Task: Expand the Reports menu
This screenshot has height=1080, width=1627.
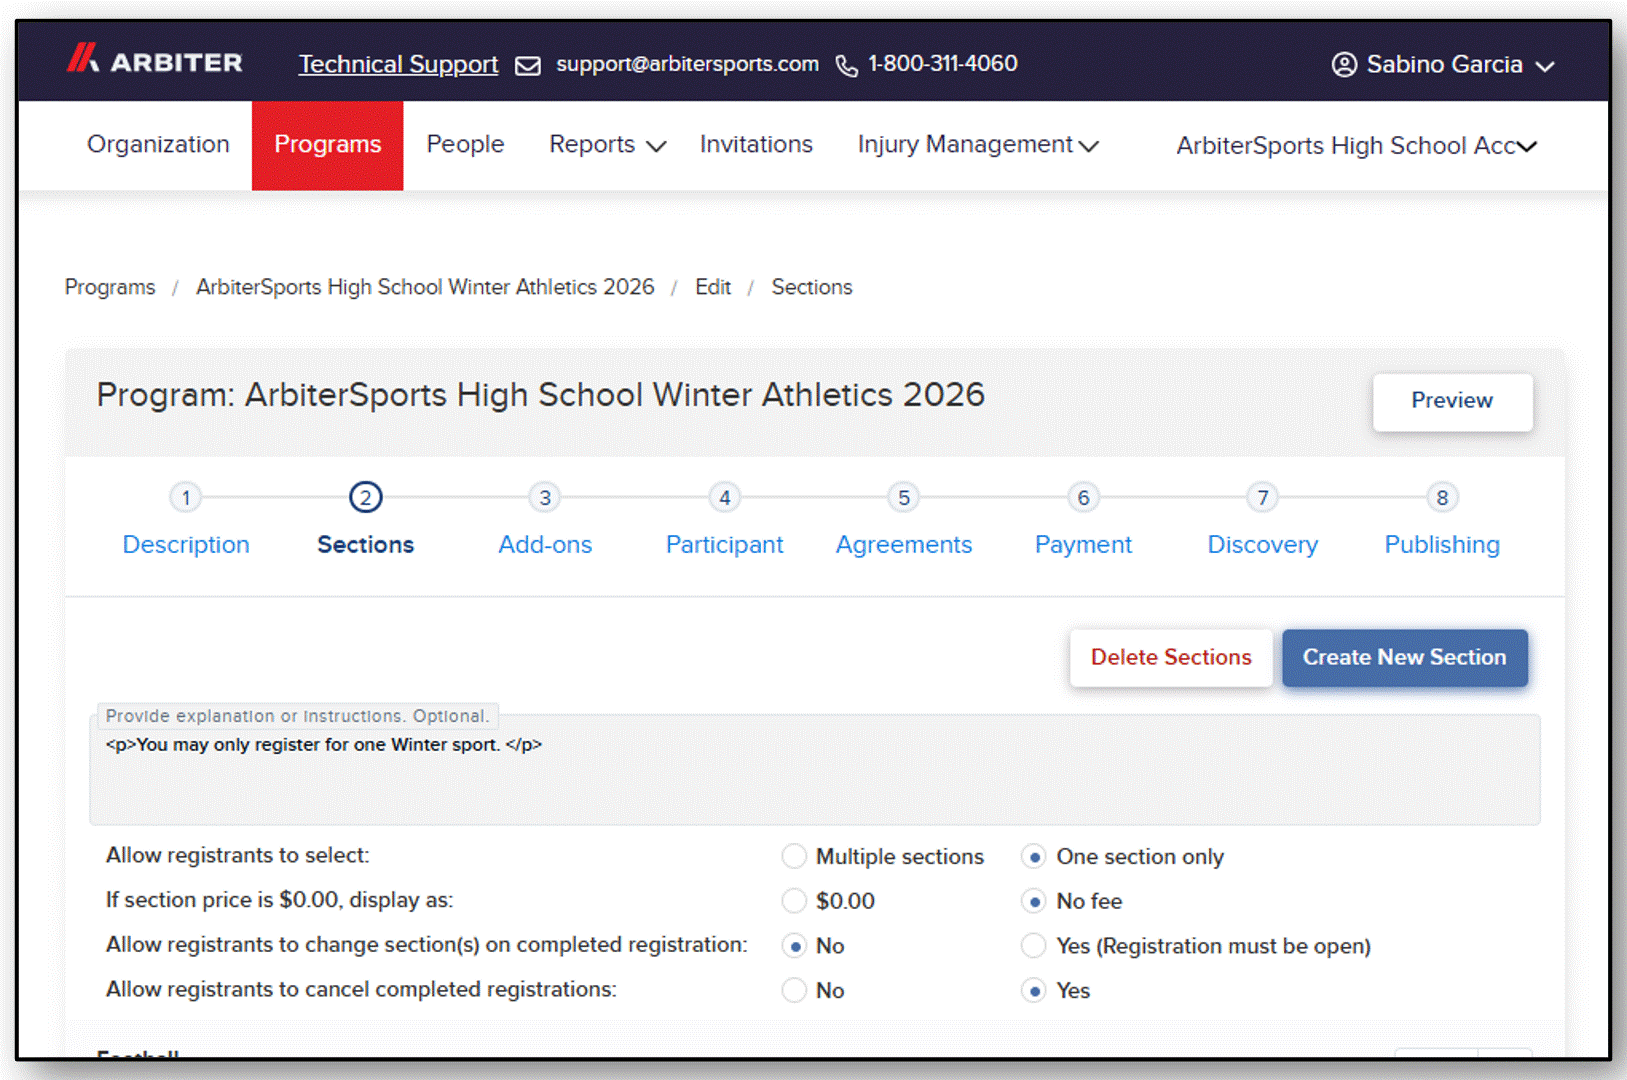Action: point(607,145)
